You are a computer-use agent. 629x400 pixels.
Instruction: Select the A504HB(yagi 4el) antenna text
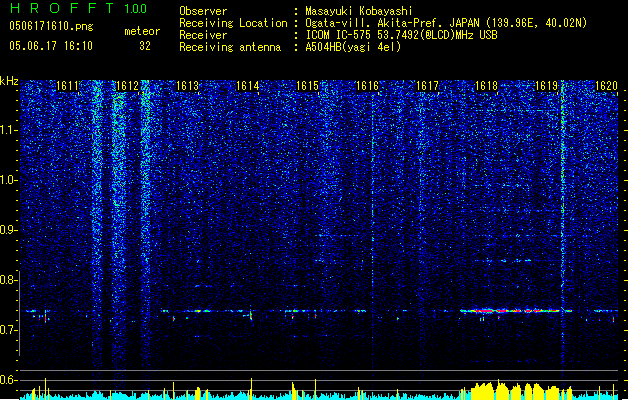(353, 47)
